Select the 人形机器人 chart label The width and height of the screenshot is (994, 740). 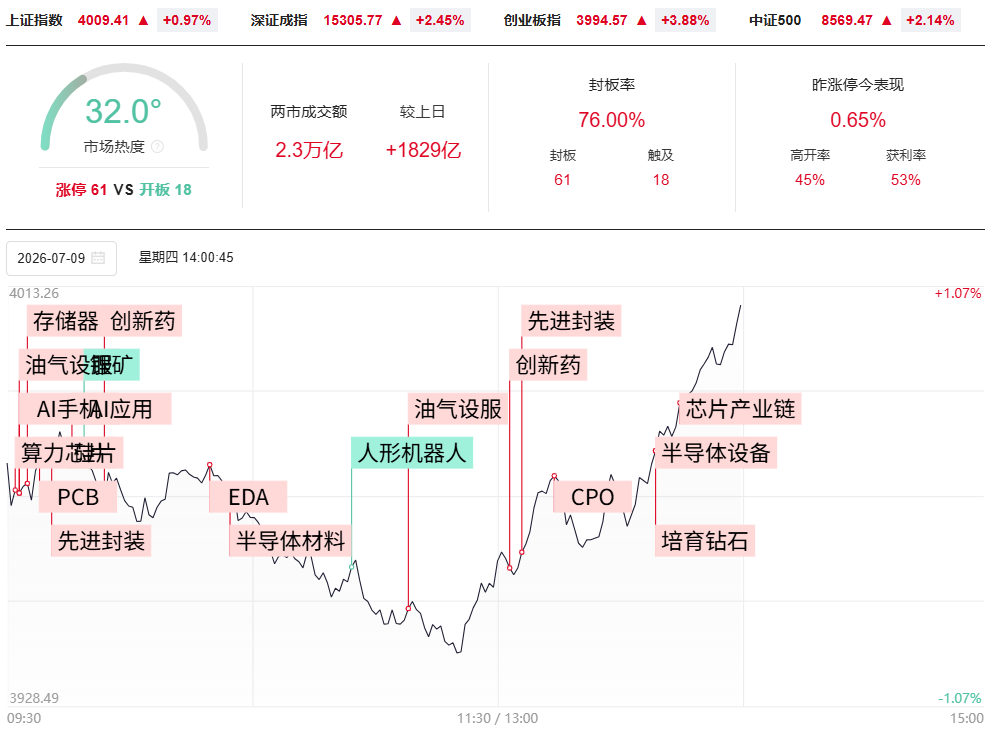(x=412, y=453)
